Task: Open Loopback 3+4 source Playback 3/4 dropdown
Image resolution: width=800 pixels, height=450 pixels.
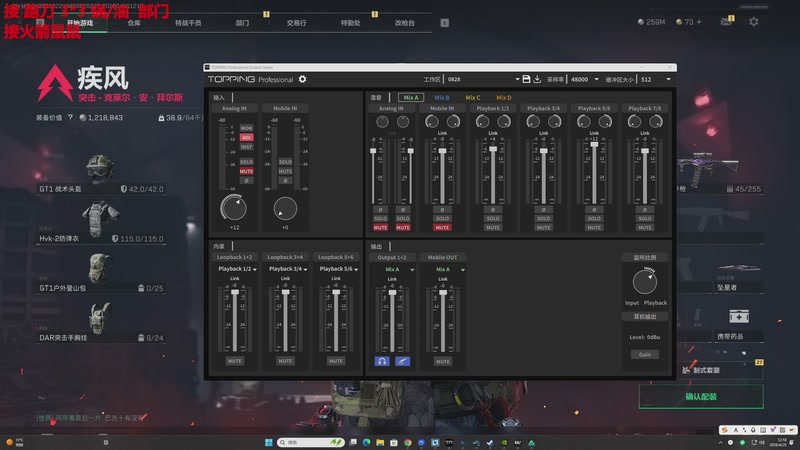Action: coord(288,269)
